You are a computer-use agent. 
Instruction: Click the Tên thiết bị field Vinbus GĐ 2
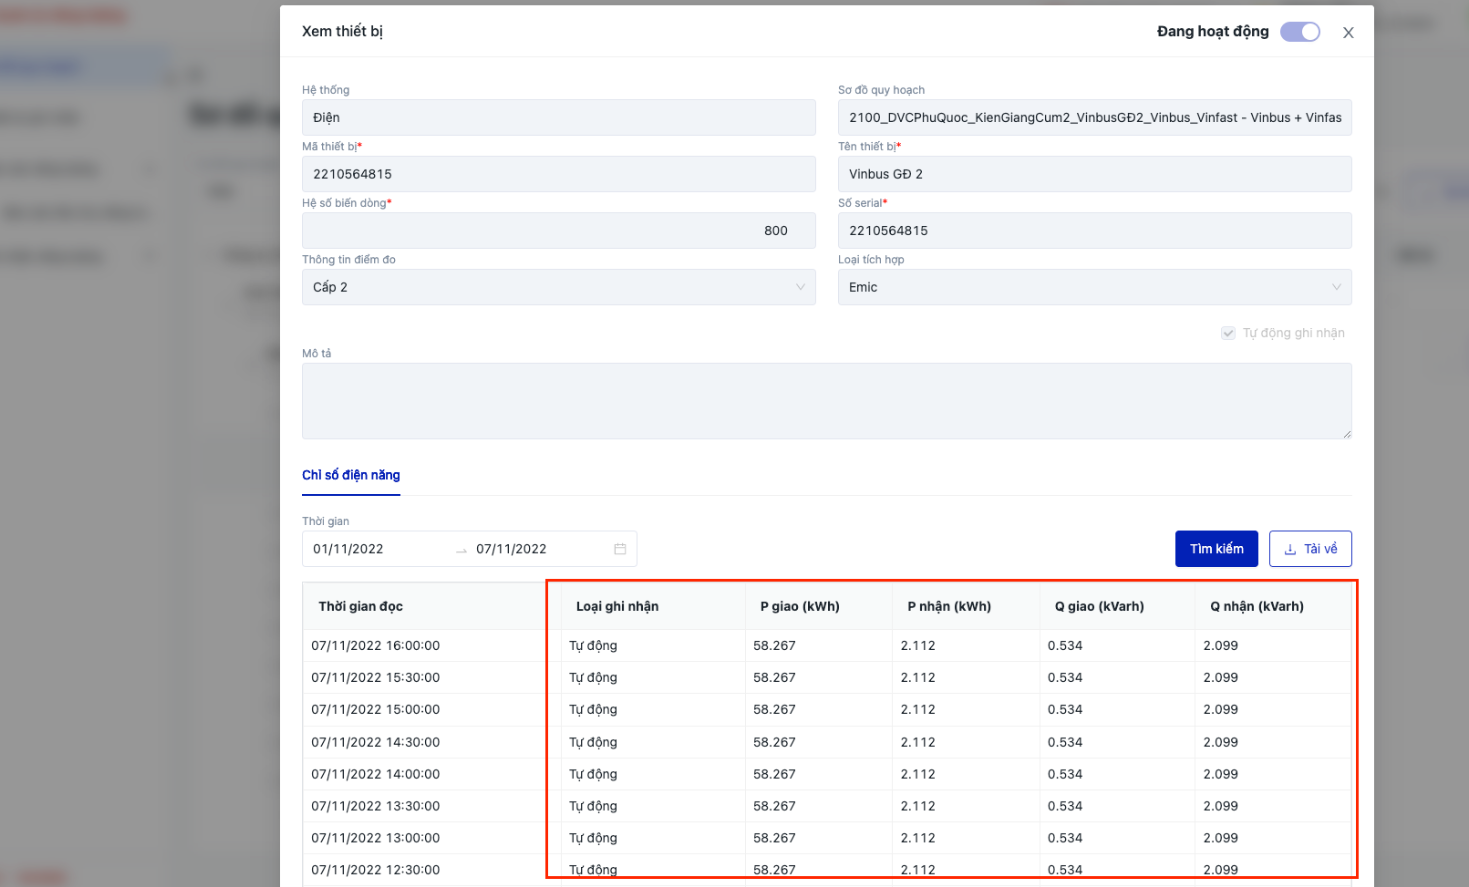tap(1094, 174)
